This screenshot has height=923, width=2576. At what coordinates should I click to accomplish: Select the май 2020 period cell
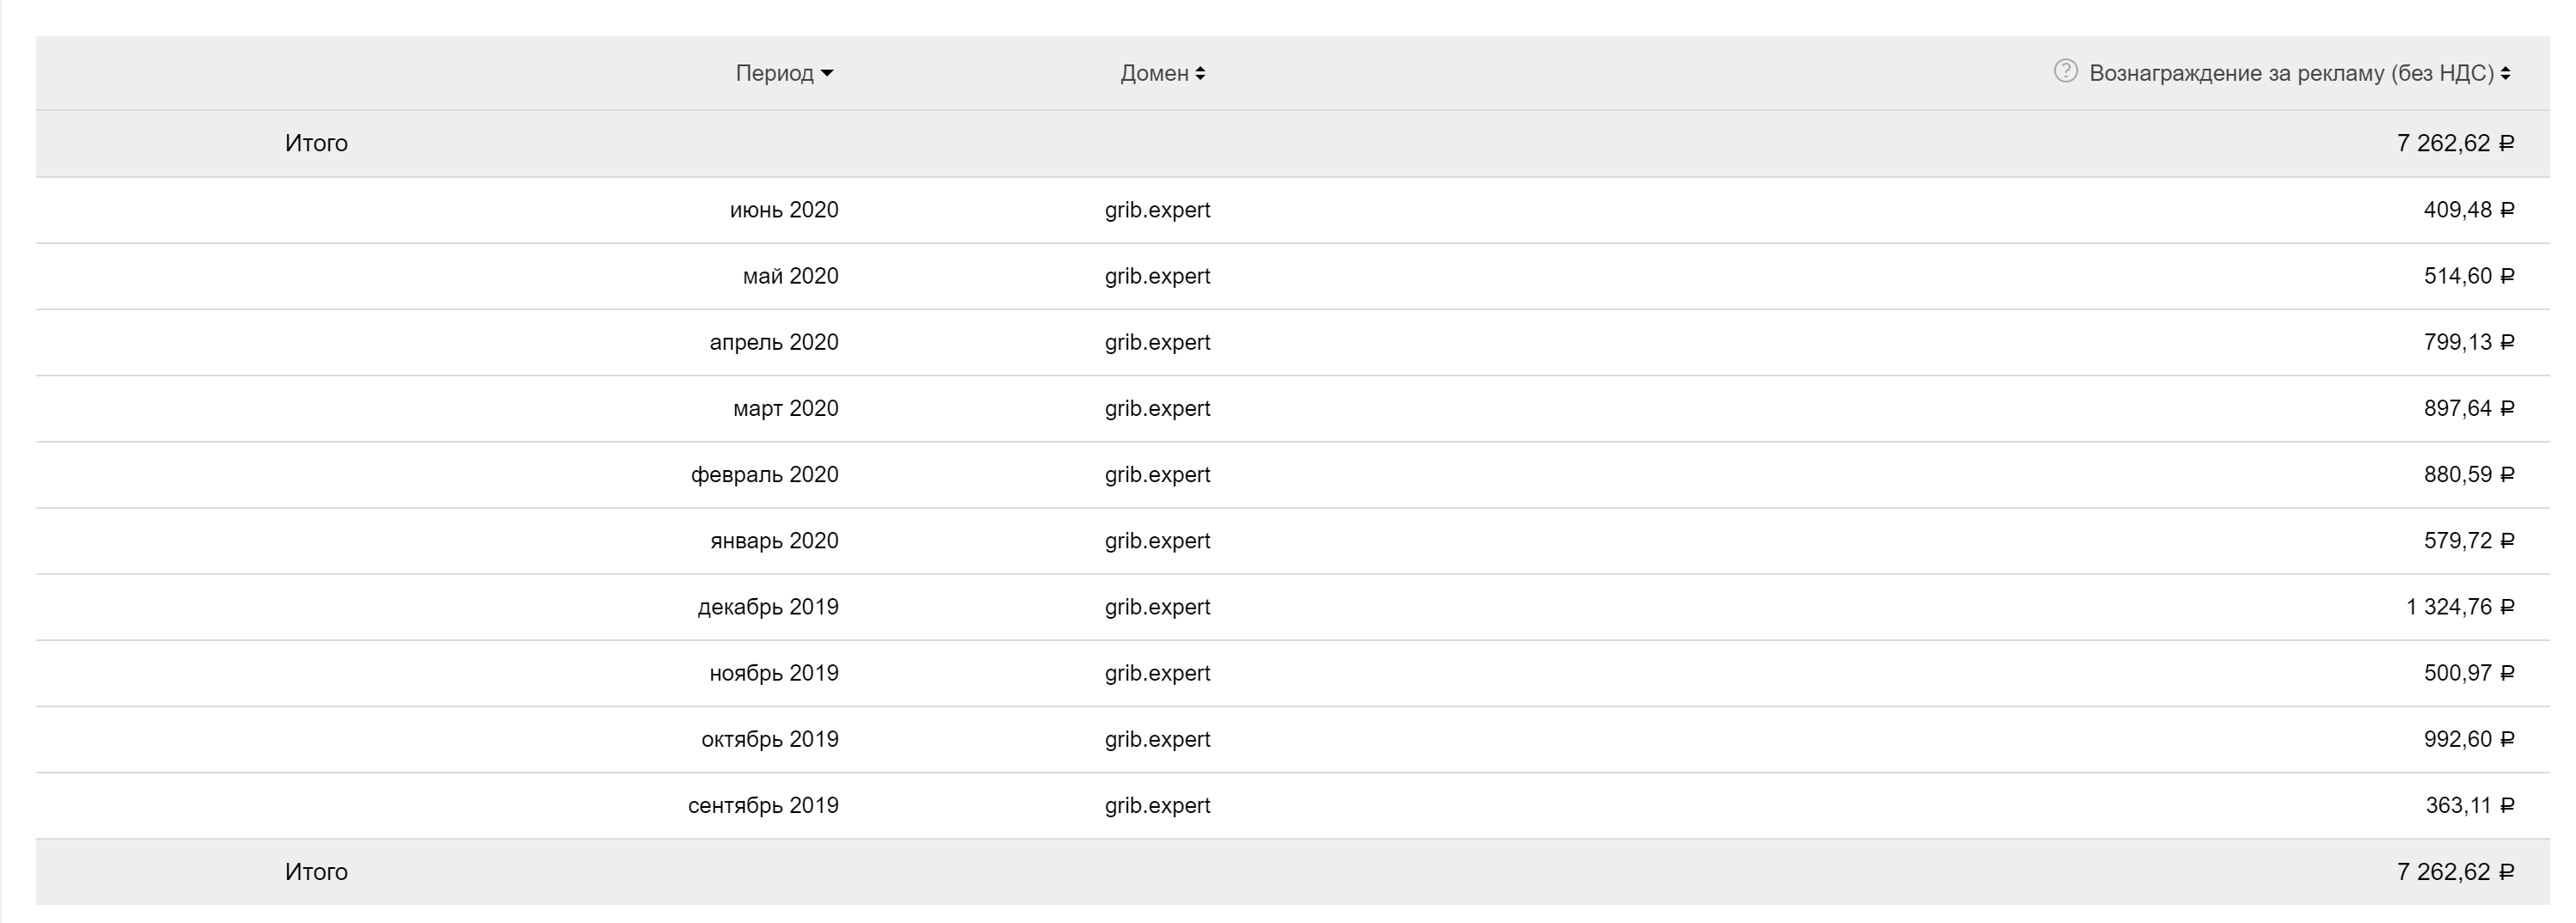pos(790,276)
